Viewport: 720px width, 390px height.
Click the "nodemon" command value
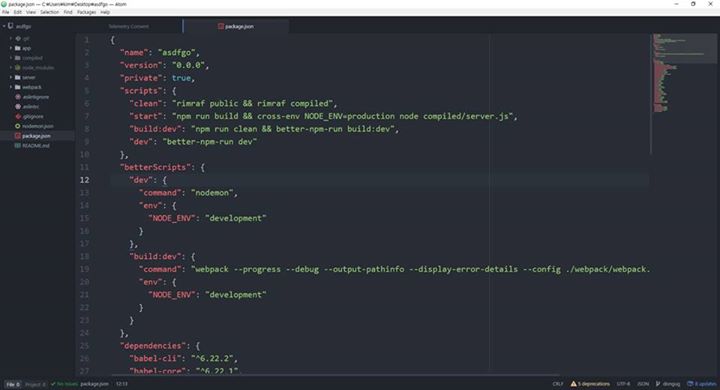click(x=212, y=193)
